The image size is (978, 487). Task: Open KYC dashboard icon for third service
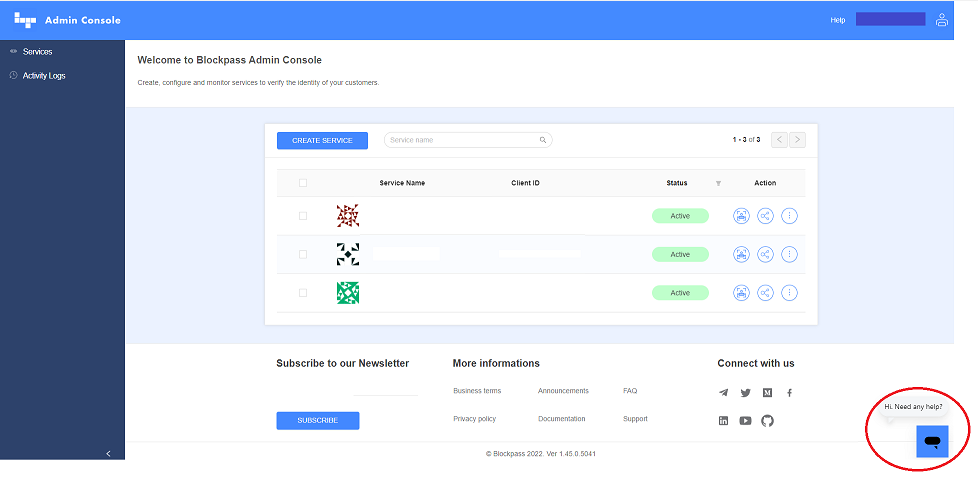(741, 293)
